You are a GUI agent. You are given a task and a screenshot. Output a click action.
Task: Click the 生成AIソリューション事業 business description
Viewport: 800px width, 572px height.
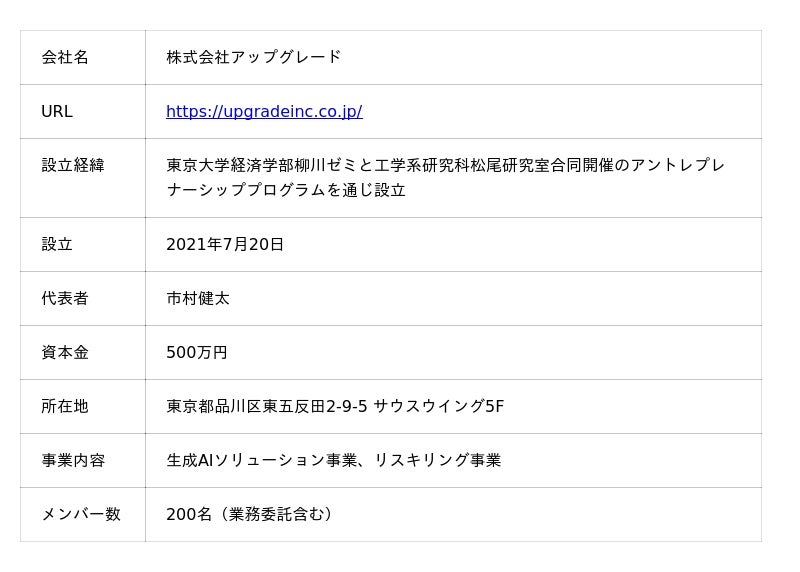[x=264, y=461]
